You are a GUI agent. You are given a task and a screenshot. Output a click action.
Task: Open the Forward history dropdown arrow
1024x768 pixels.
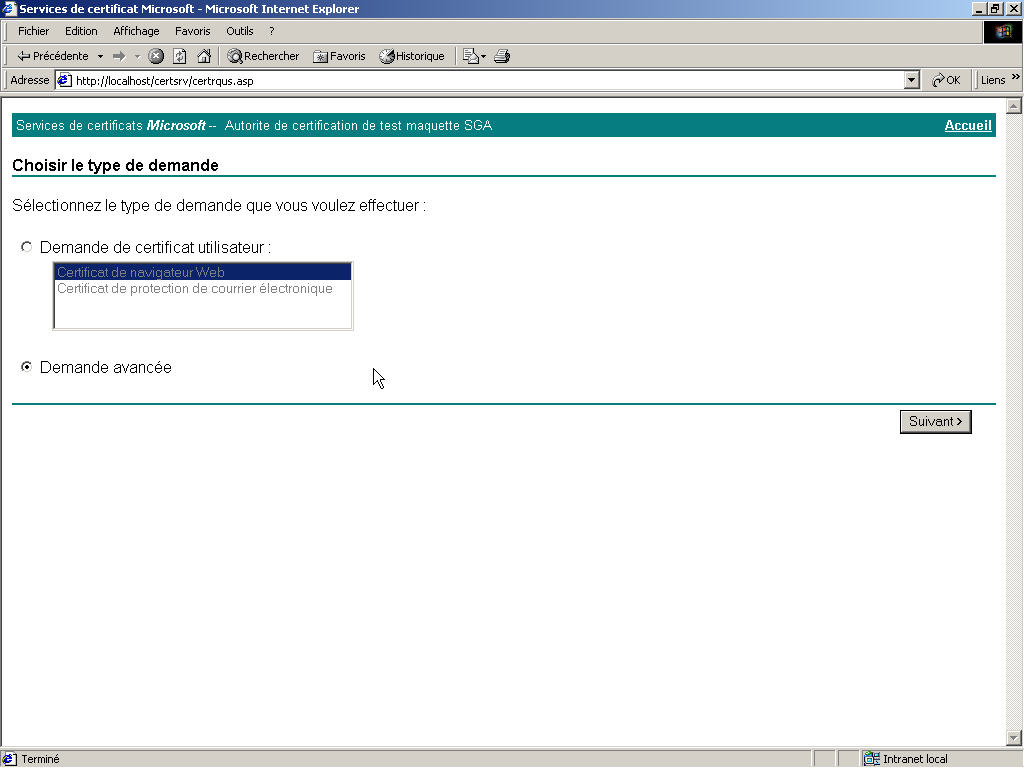[137, 57]
